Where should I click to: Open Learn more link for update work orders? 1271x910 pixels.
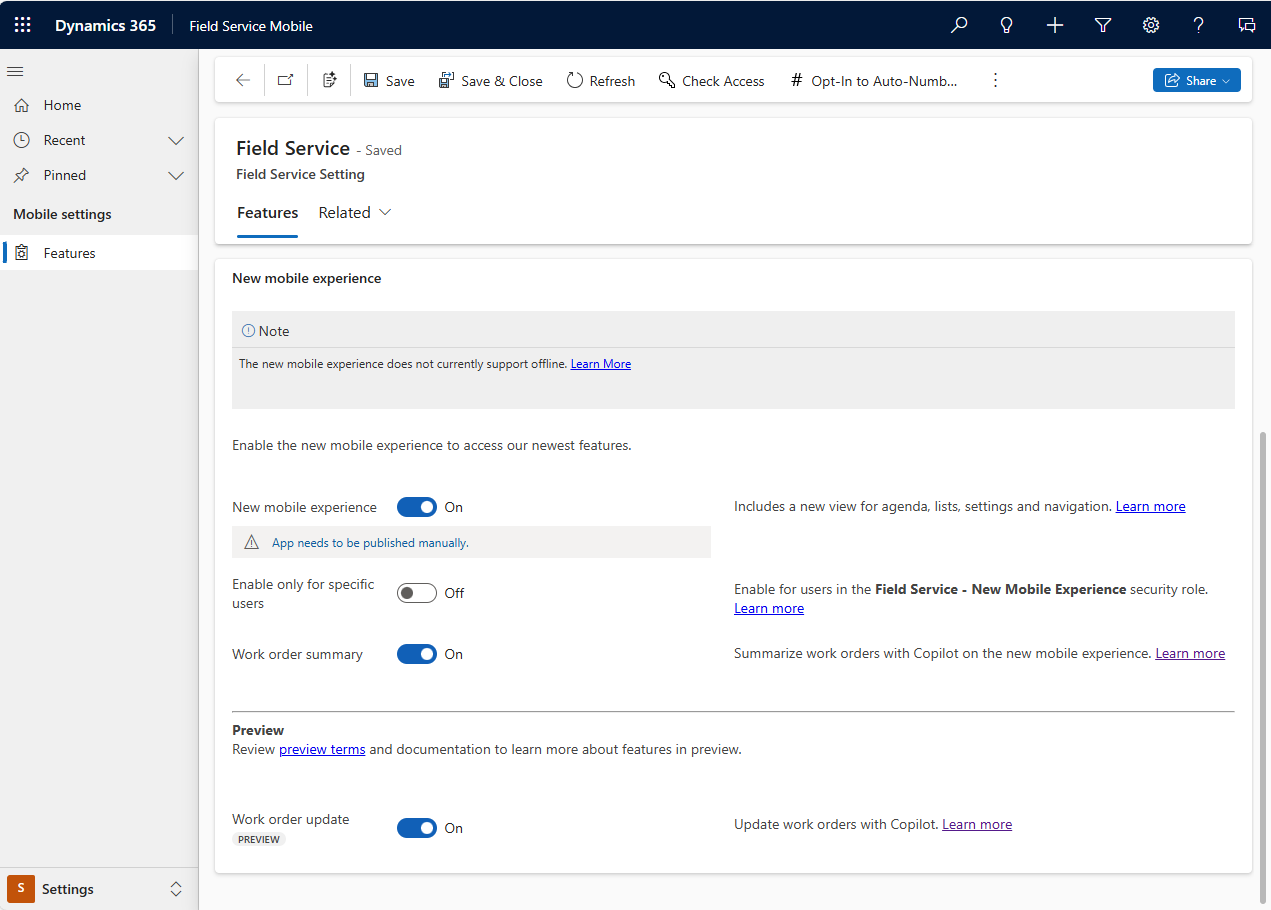[977, 825]
